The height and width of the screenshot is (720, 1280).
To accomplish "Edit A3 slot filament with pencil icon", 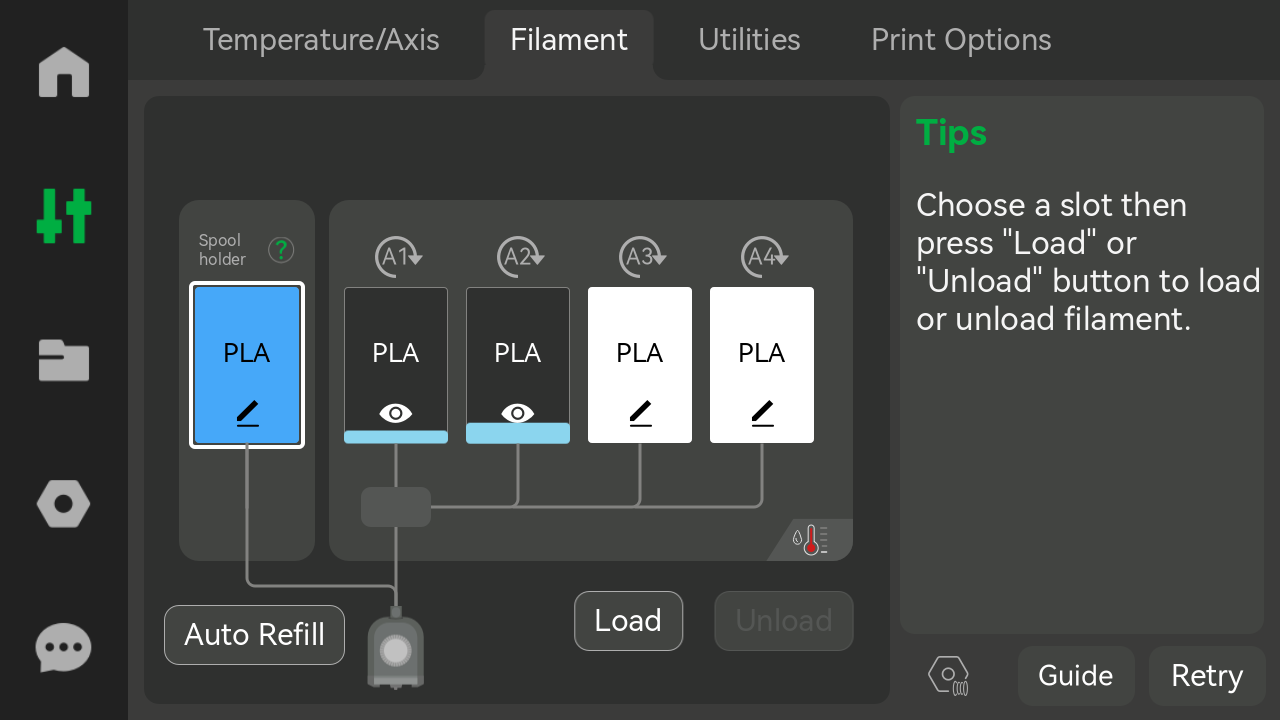I will pos(640,413).
